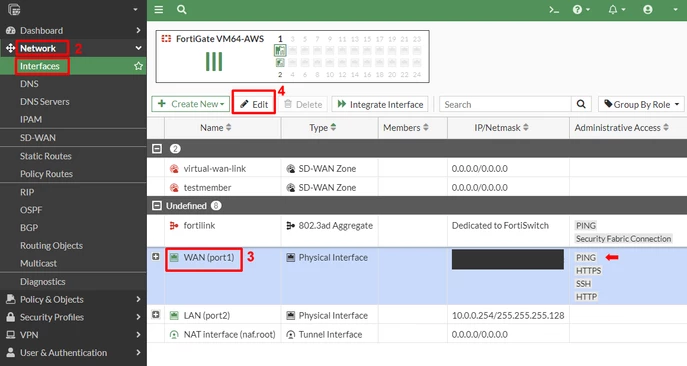Click the search magnifier button beside Search field
687x366 pixels.
click(581, 104)
